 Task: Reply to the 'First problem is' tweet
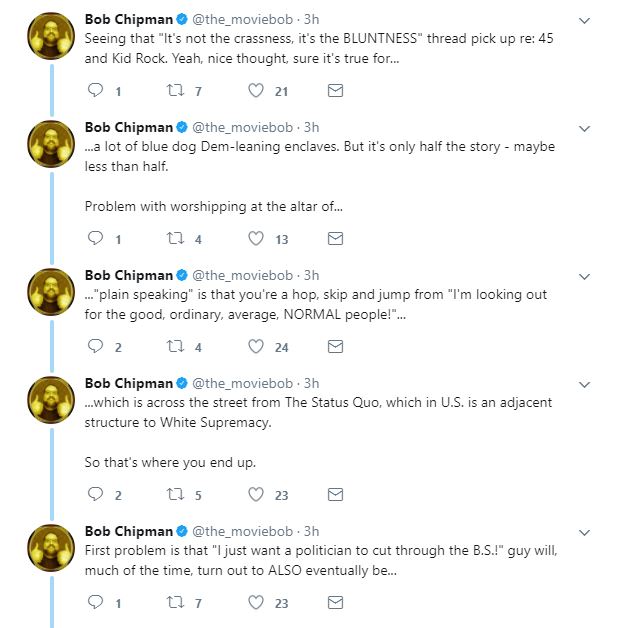click(95, 602)
